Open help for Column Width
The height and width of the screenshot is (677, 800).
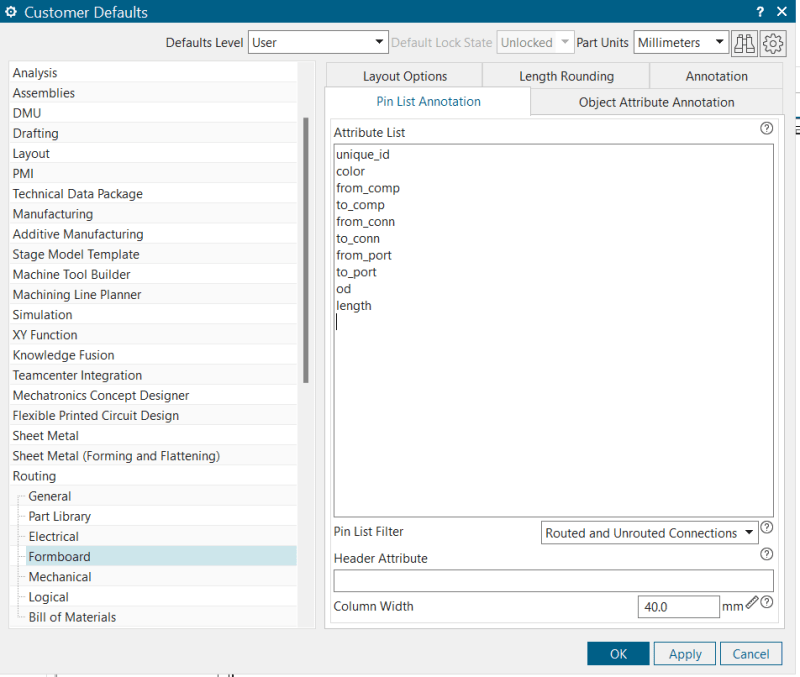[766, 601]
